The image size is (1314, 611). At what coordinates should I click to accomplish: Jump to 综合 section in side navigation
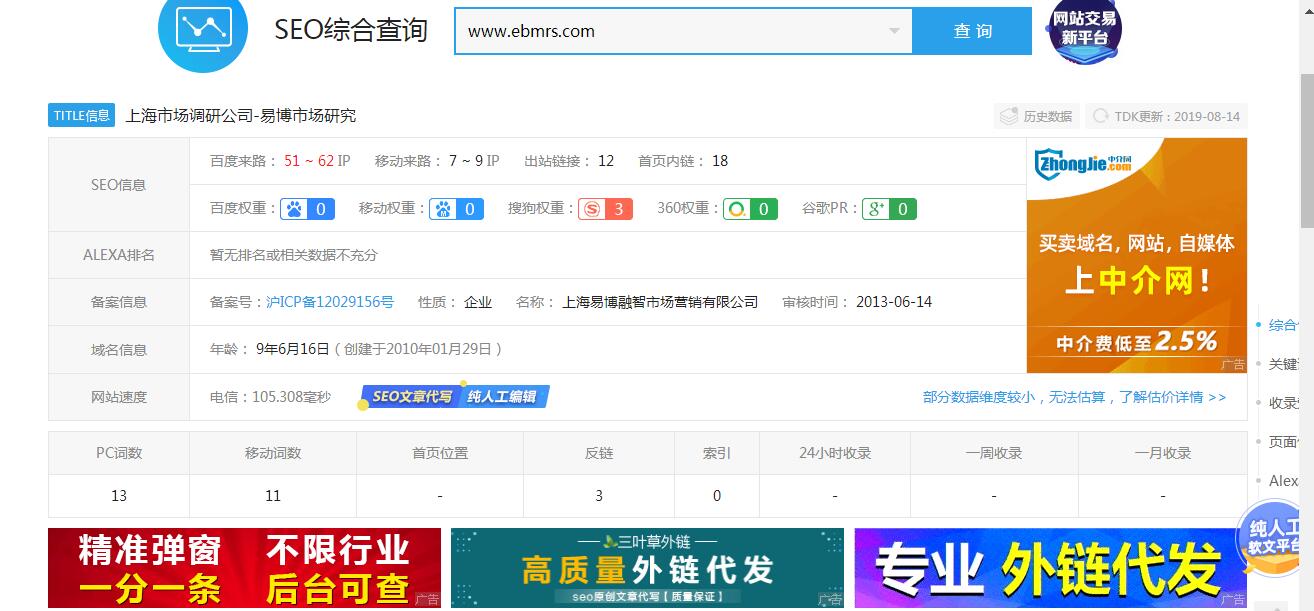click(x=1282, y=325)
